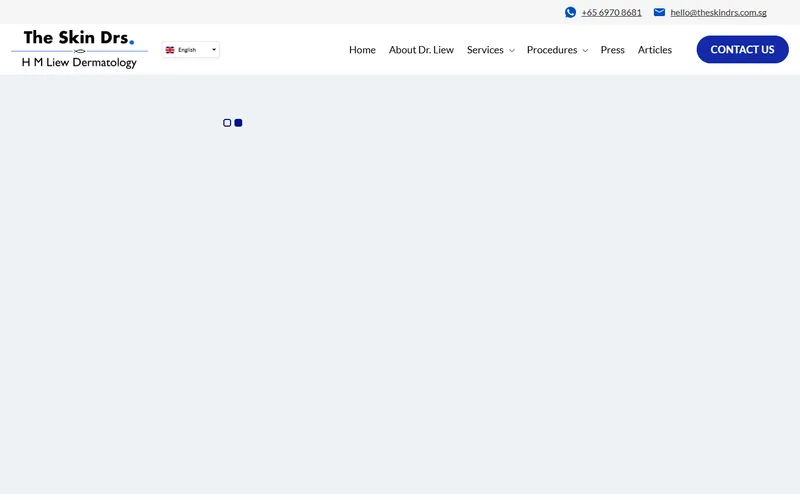Click the UK flag language icon
Viewport: 800px width, 500px height.
(x=170, y=50)
